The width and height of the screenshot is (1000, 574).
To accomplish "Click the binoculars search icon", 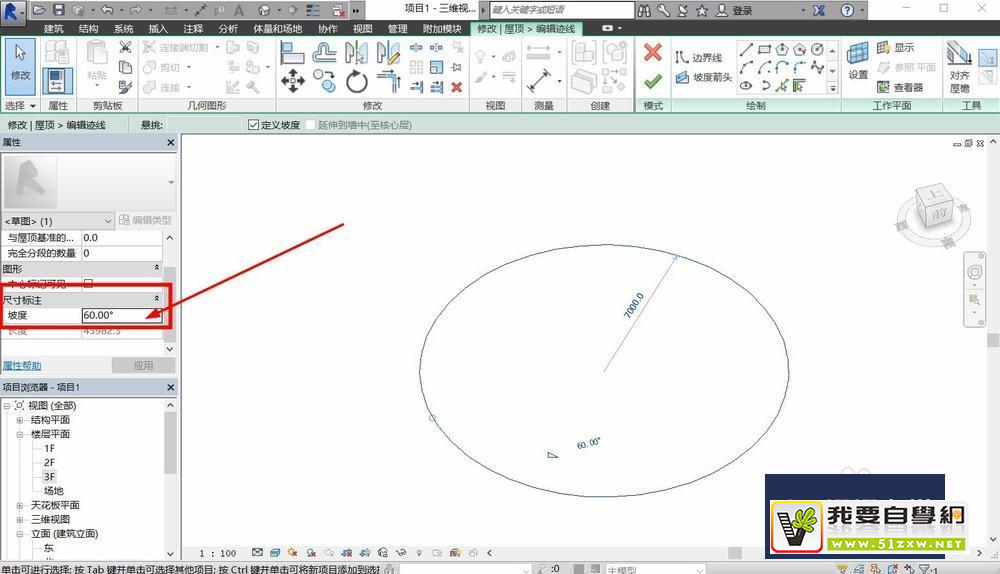I will coord(644,10).
